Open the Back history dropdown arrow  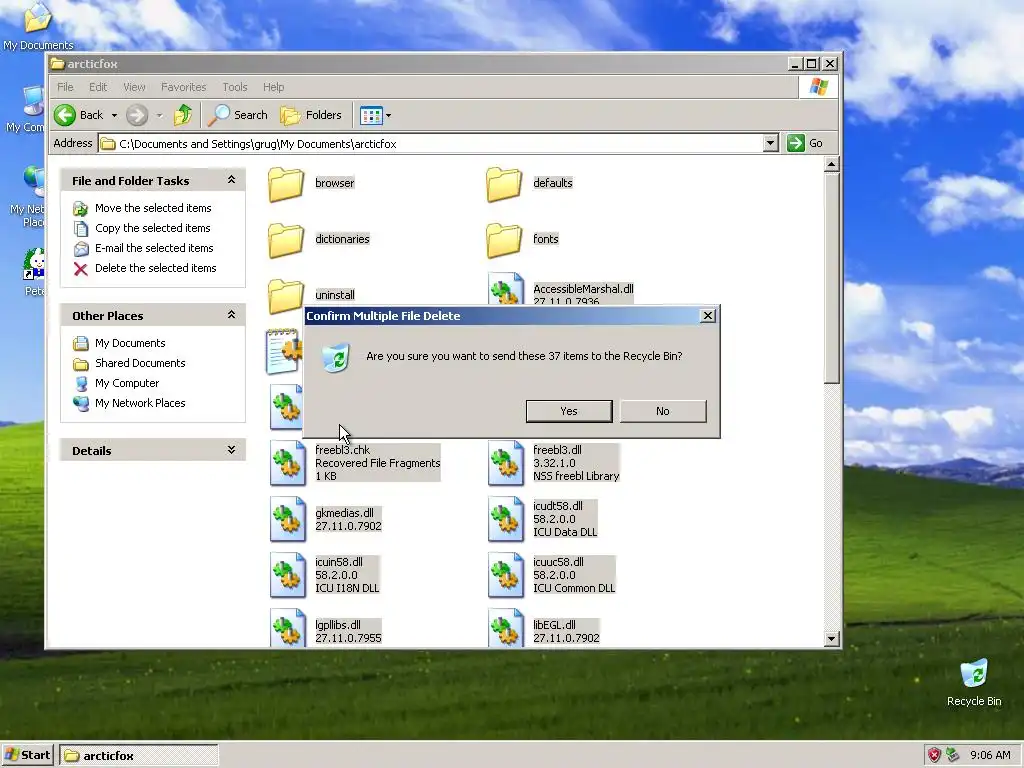click(x=114, y=116)
